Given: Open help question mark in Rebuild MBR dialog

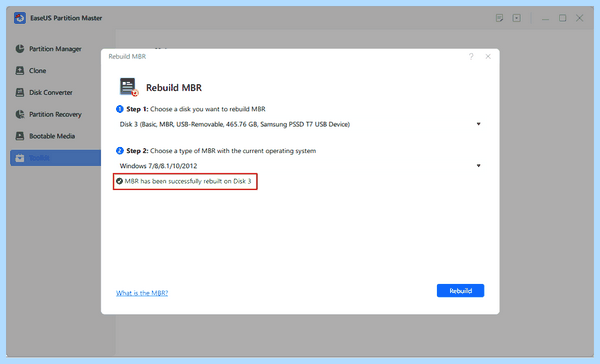Looking at the screenshot, I should click(x=471, y=57).
